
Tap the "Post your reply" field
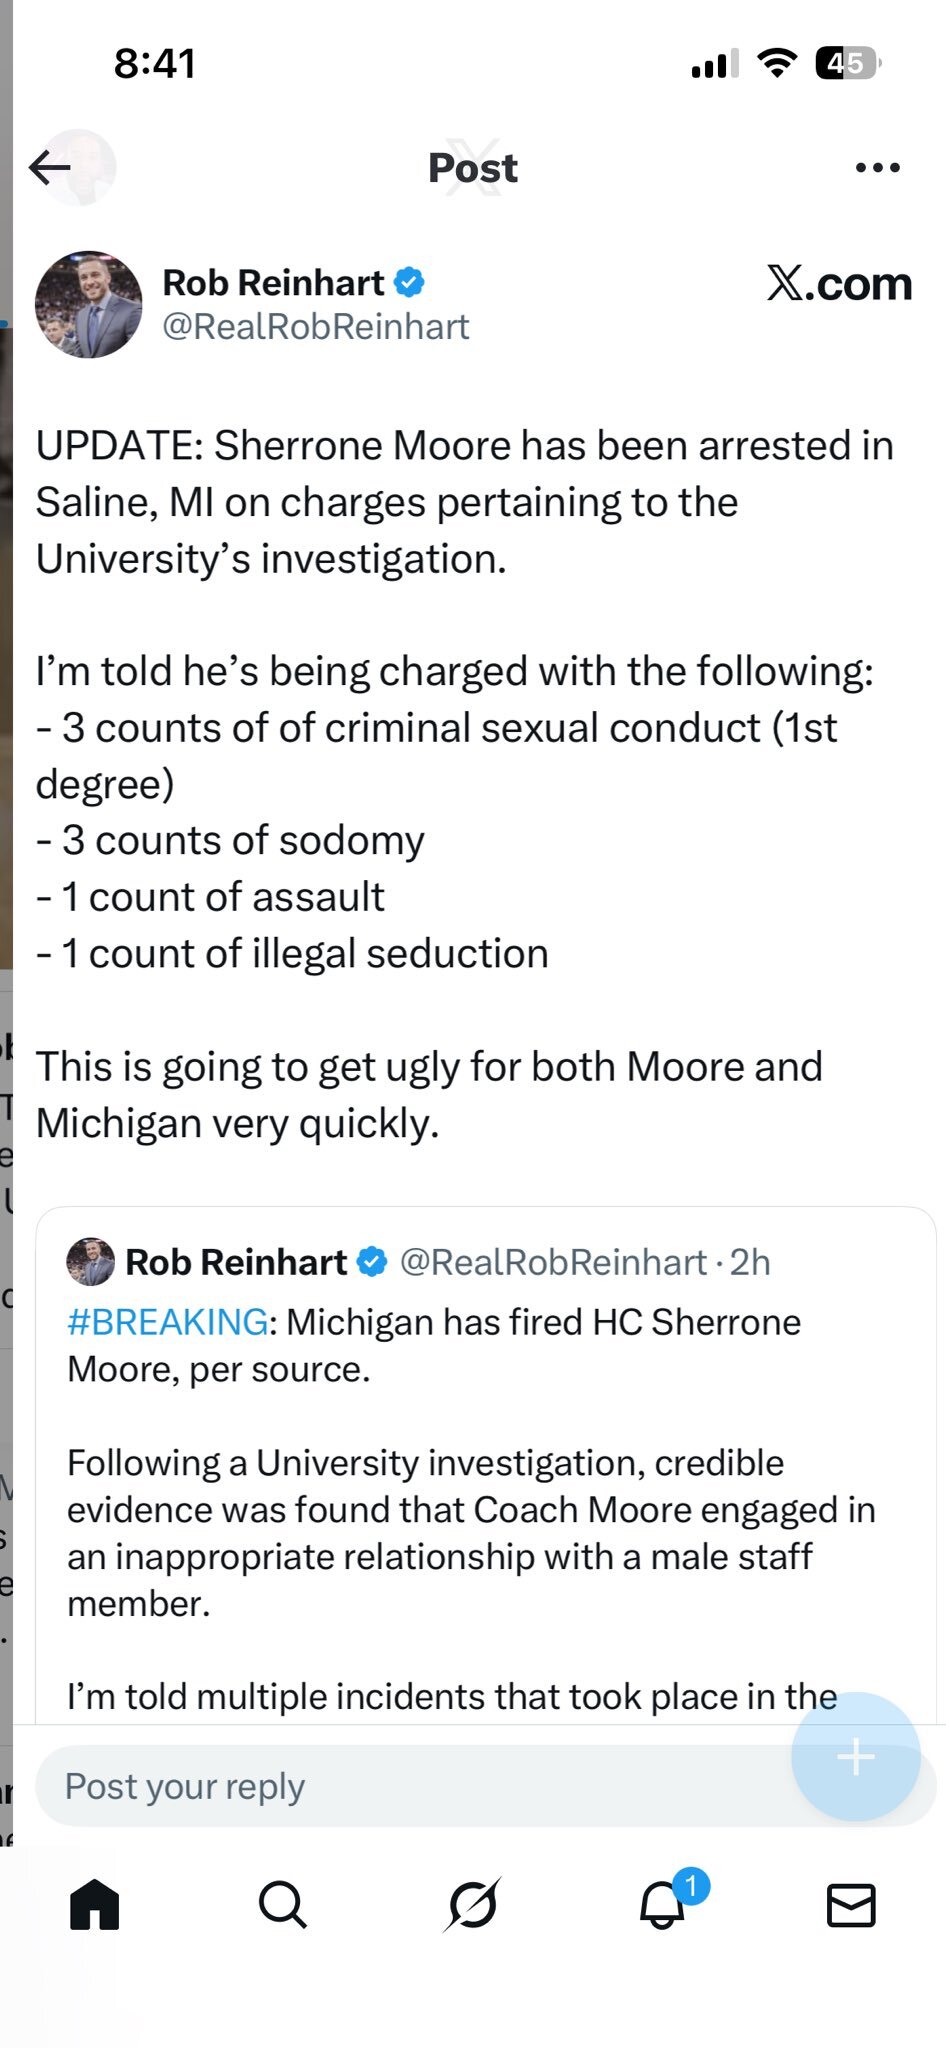[400, 1786]
